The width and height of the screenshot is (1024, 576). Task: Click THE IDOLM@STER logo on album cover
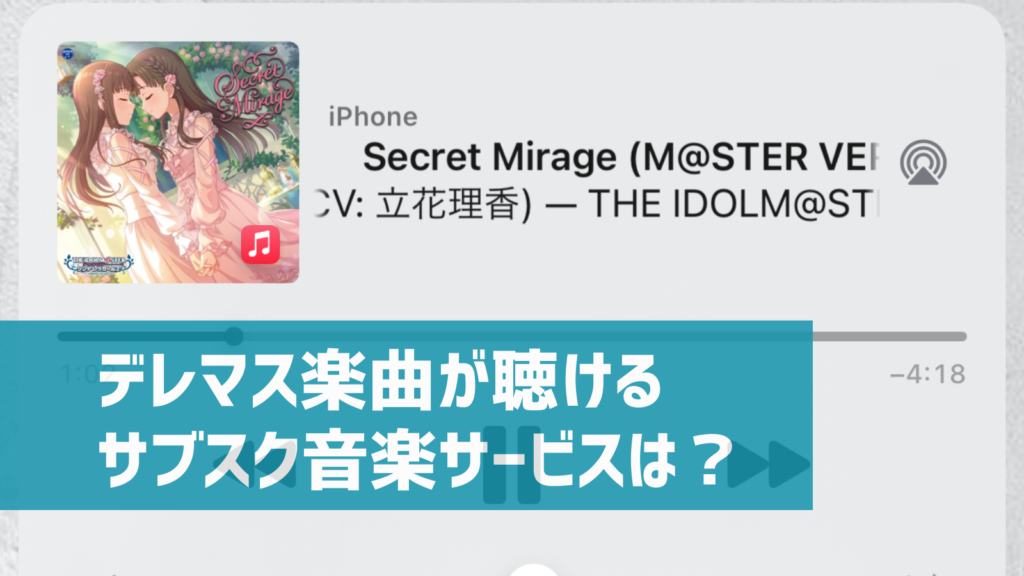99,264
